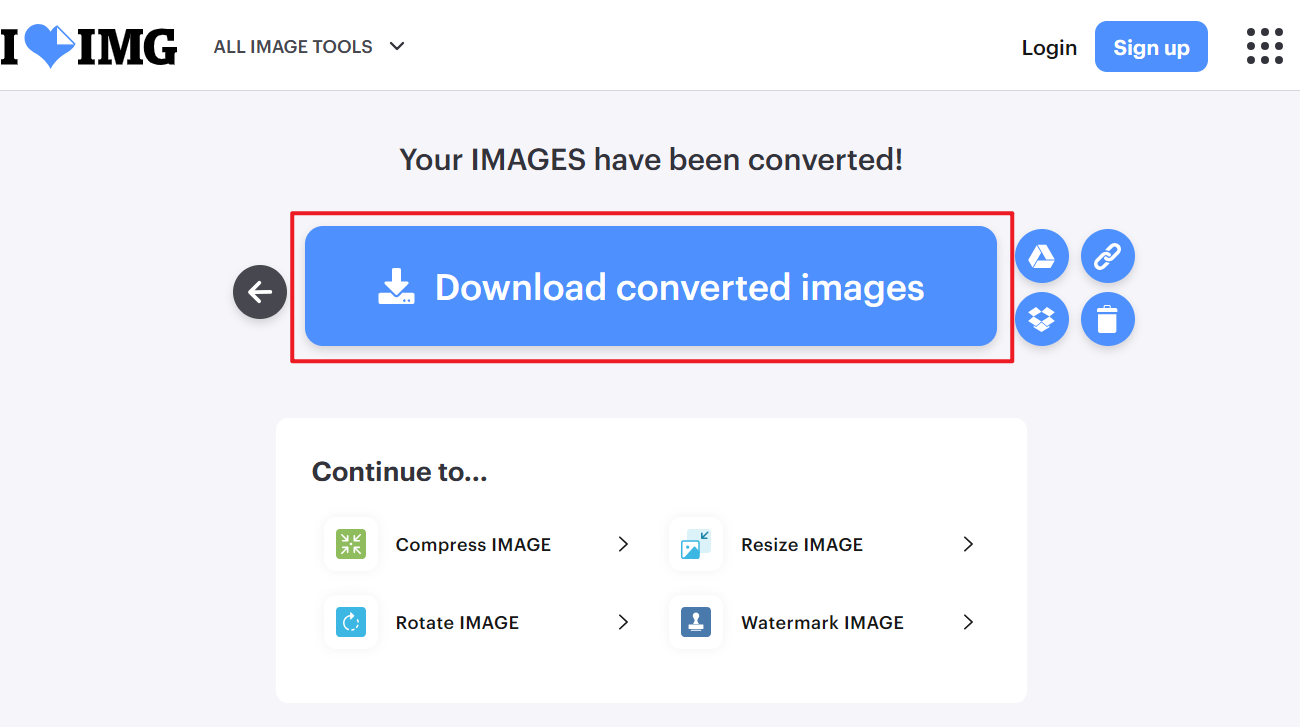Click chevron next to Rotate IMAGE

623,622
